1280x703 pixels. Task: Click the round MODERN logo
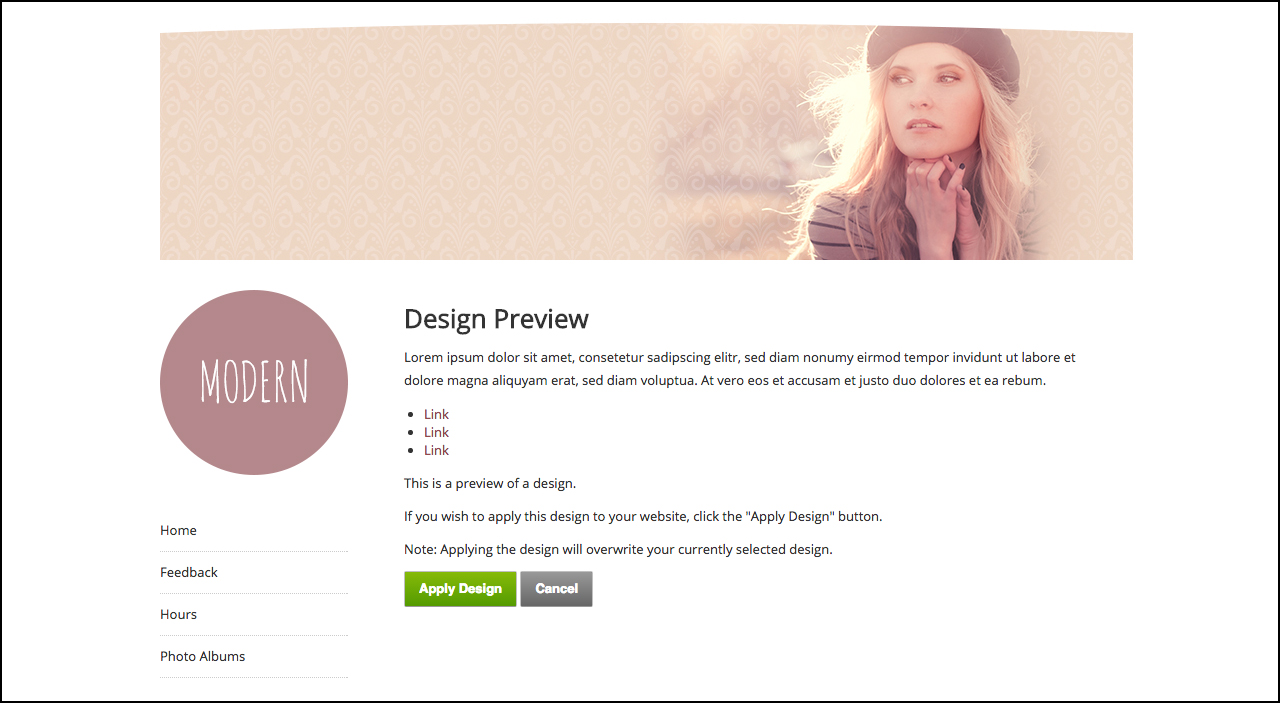coord(254,382)
